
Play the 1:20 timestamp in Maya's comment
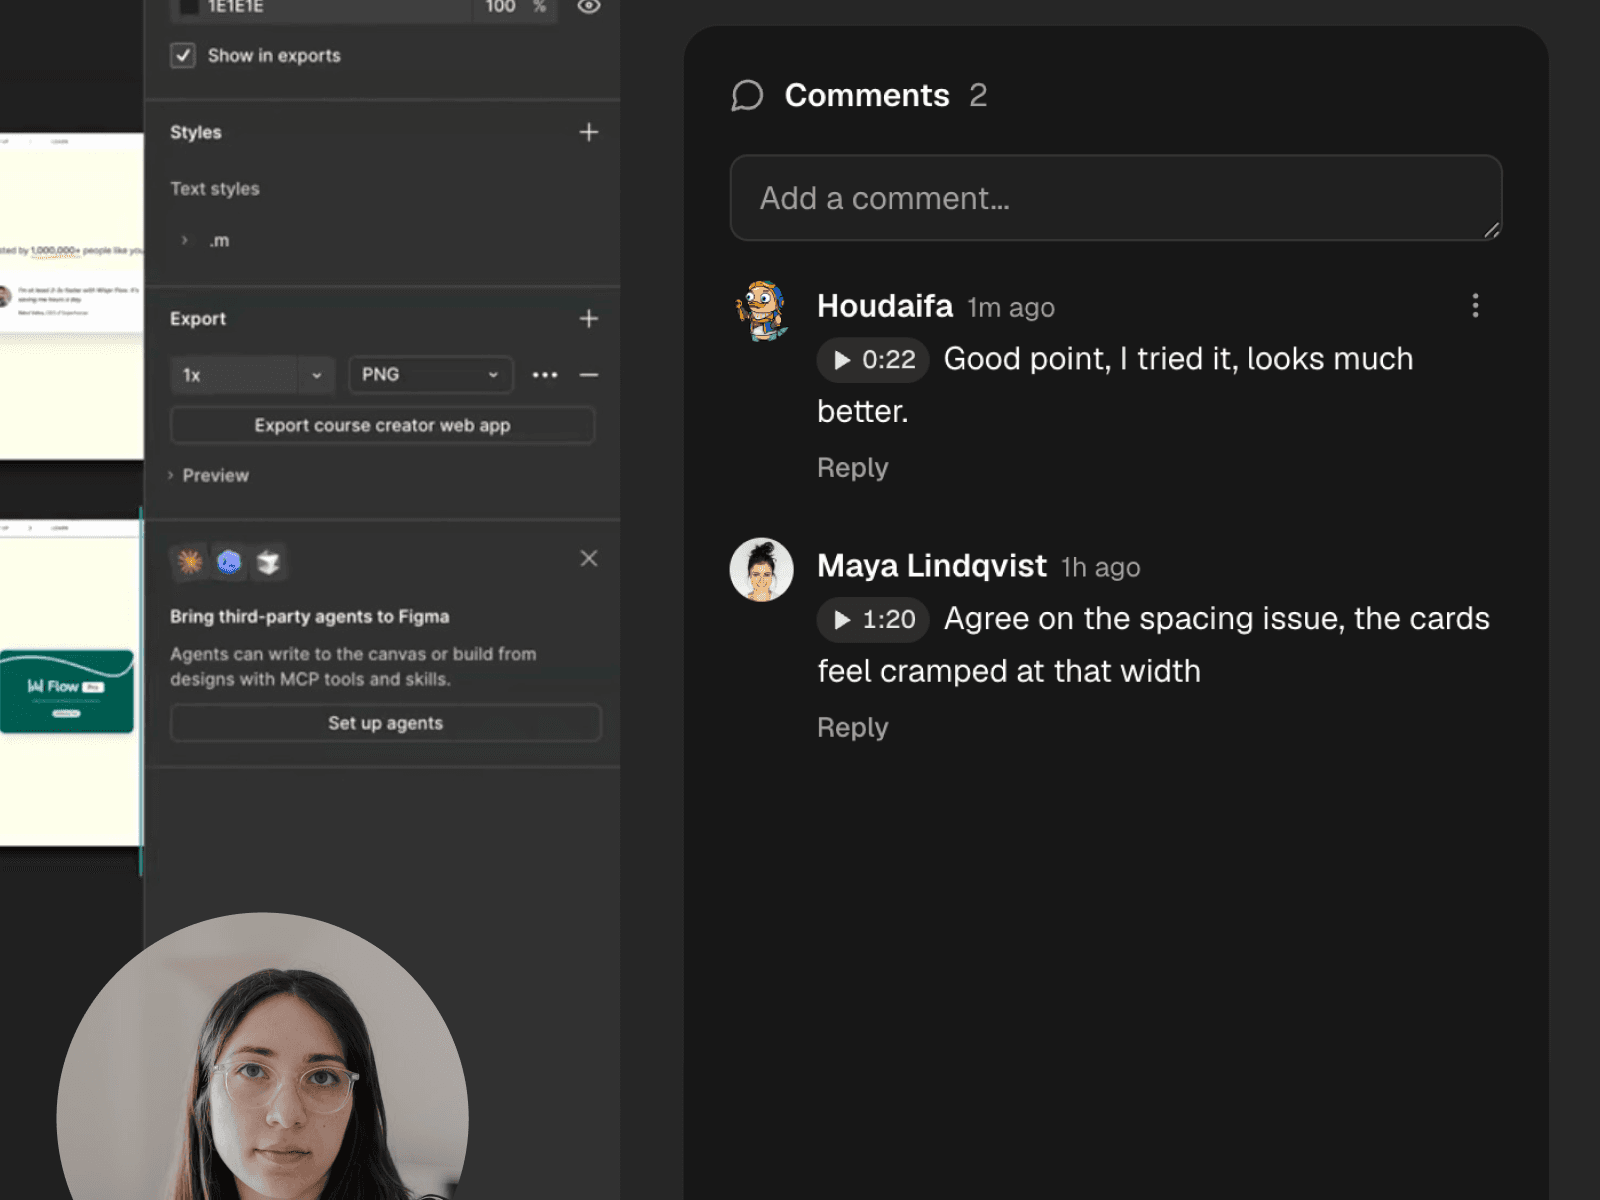pyautogui.click(x=873, y=620)
